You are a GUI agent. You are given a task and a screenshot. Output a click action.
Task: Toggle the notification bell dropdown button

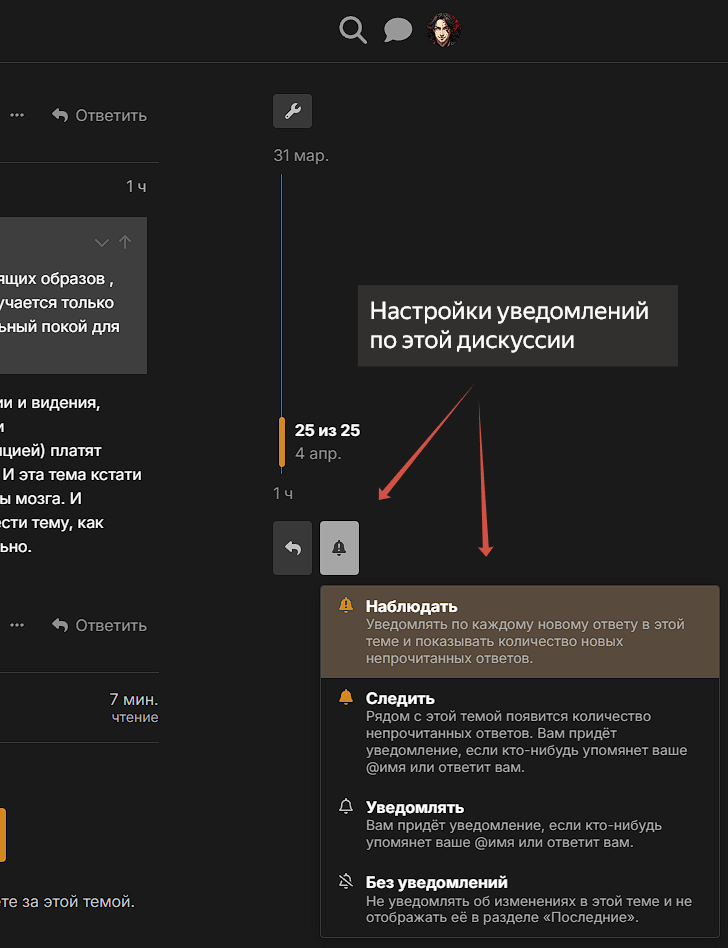(339, 548)
